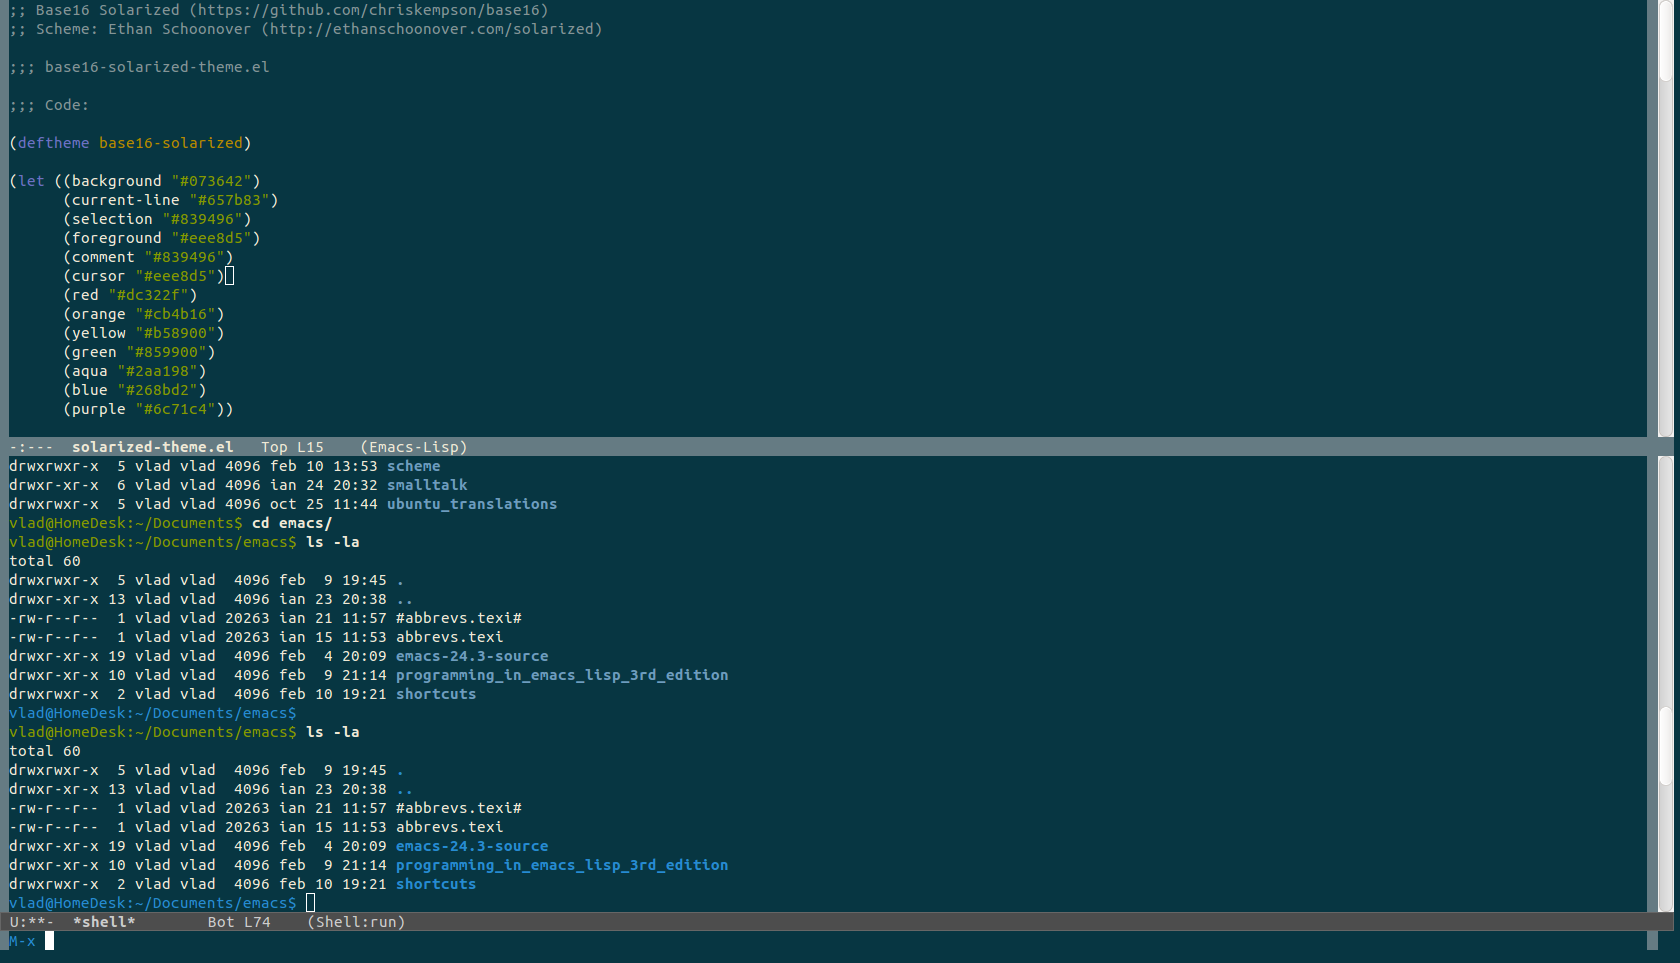Click the current-line value "#657b83"

[x=229, y=200]
